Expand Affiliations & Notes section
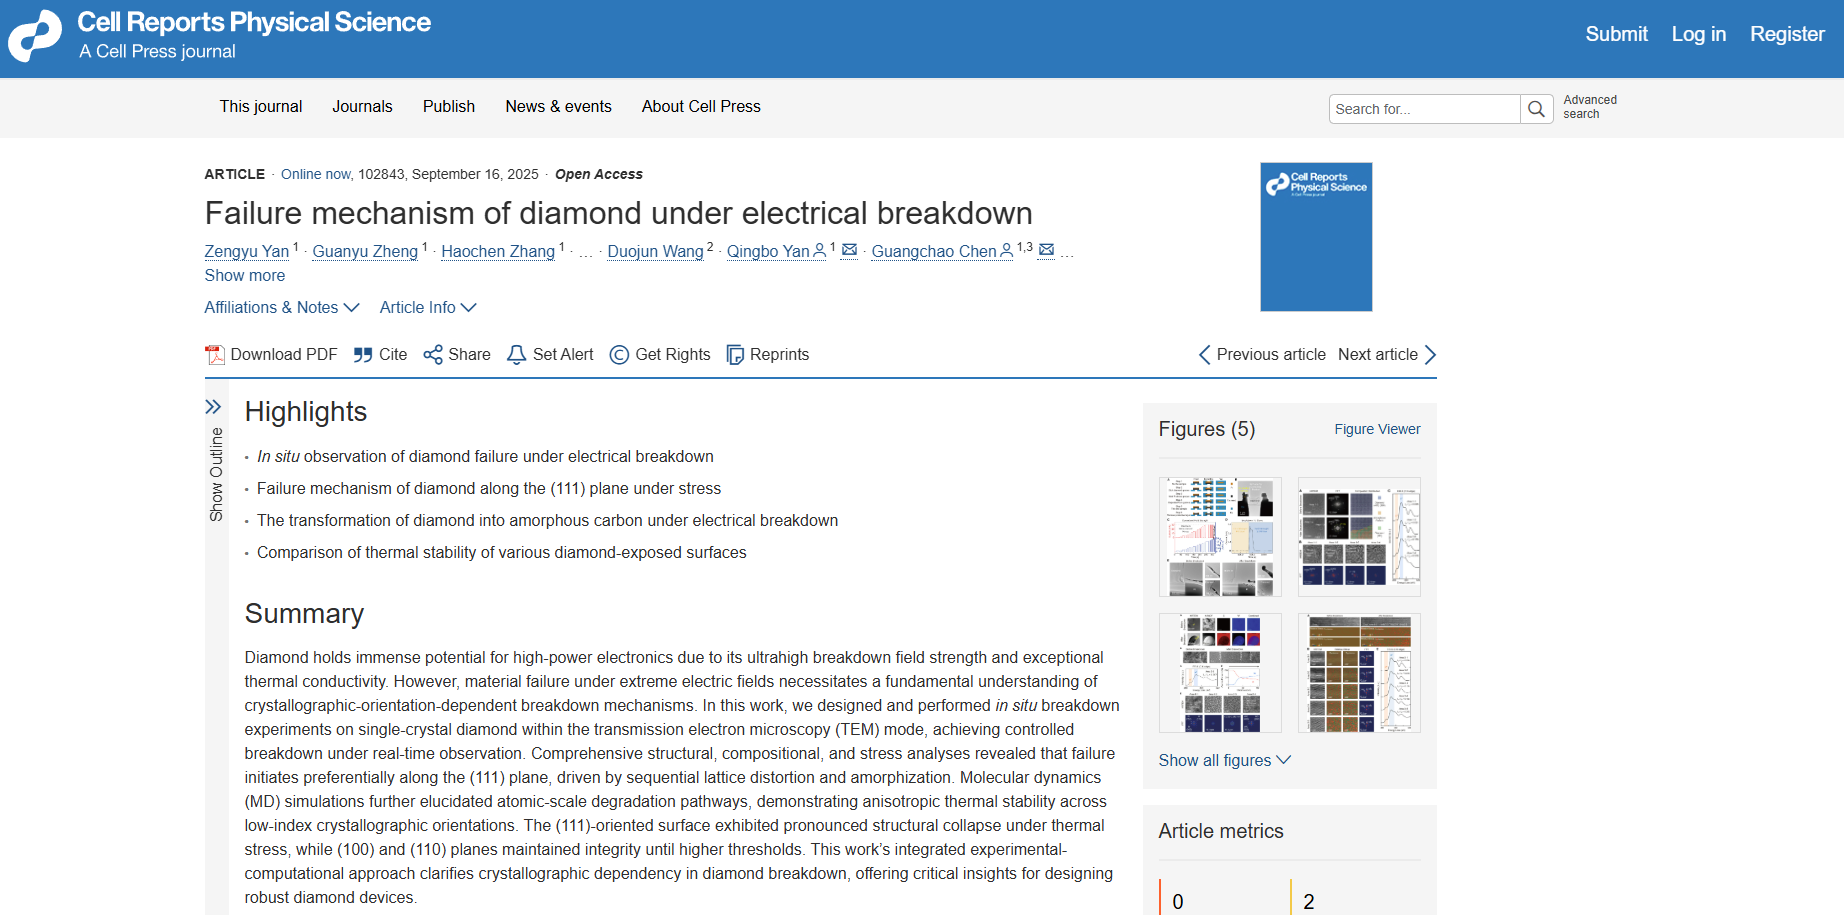The image size is (1844, 915). tap(281, 307)
